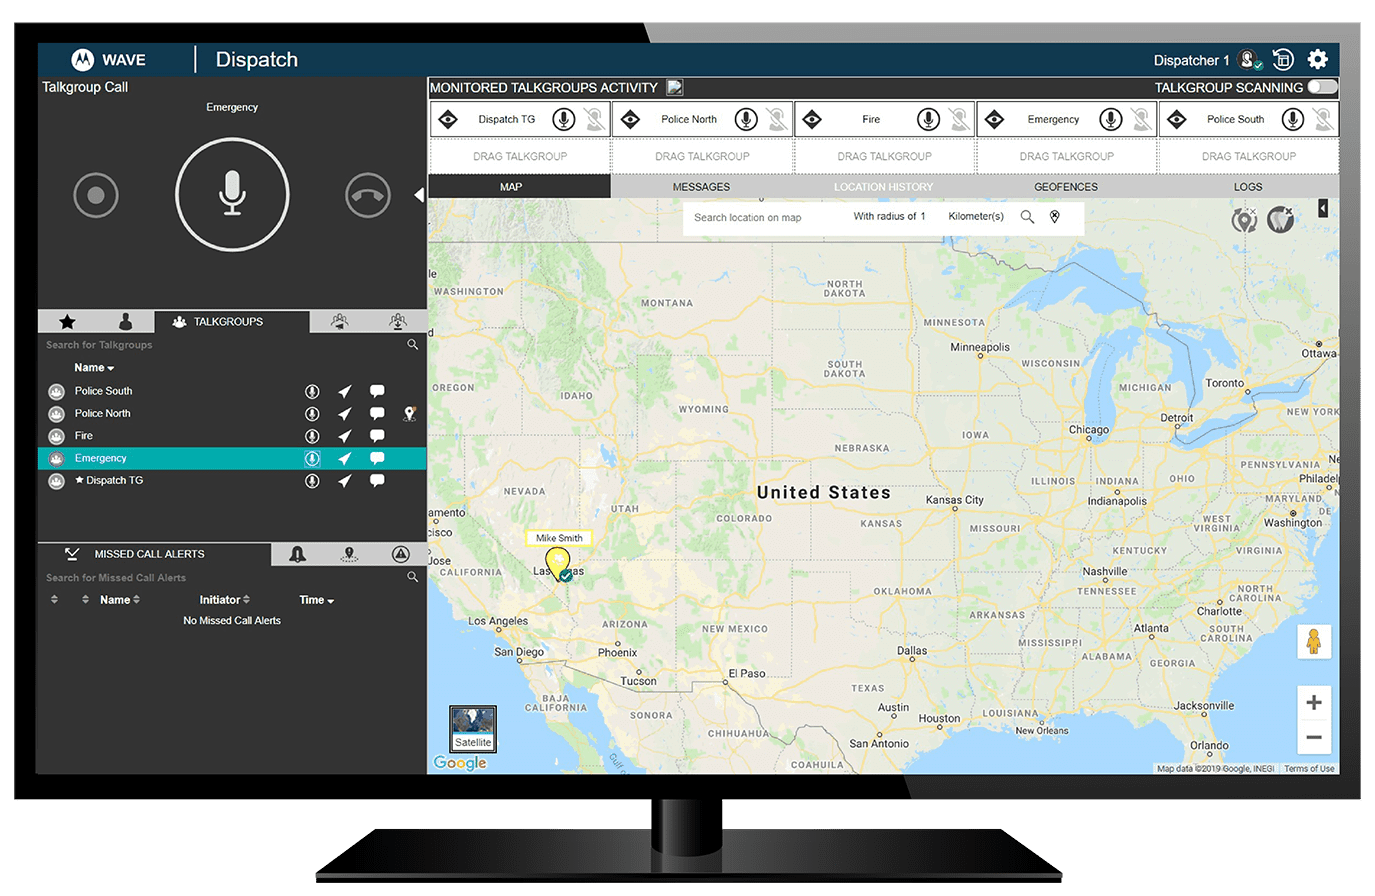
Task: Collapse the left call panel arrow
Action: tap(419, 195)
